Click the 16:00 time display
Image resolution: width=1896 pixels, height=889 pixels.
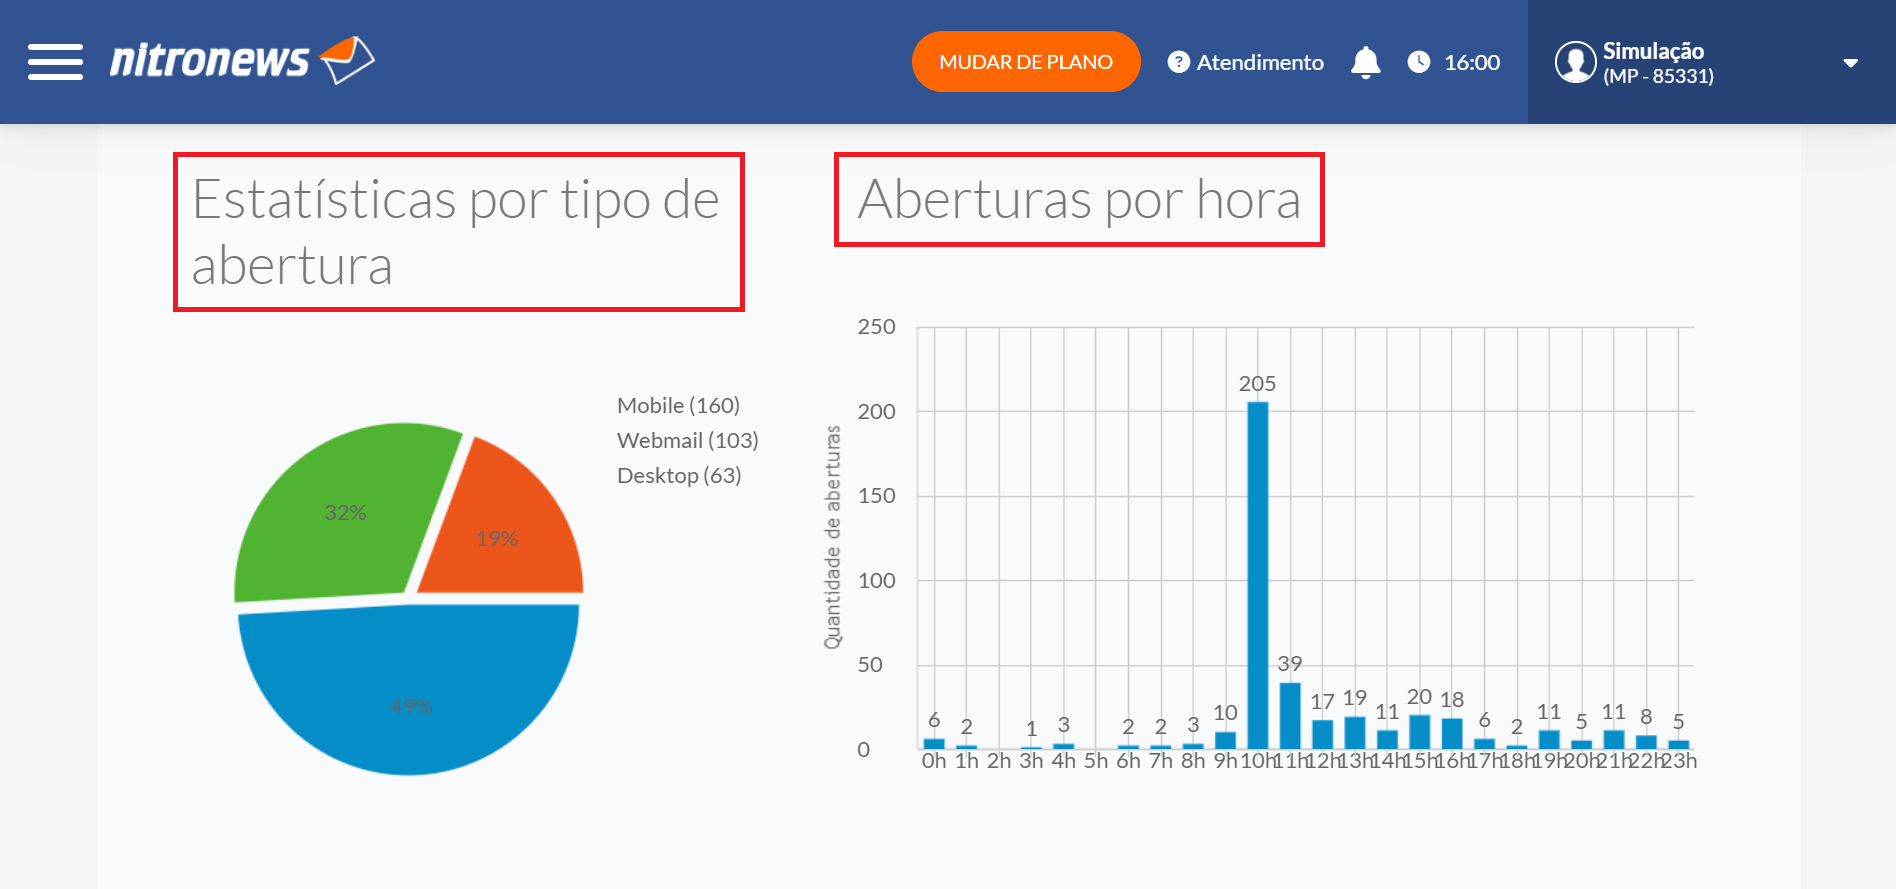click(x=1472, y=62)
